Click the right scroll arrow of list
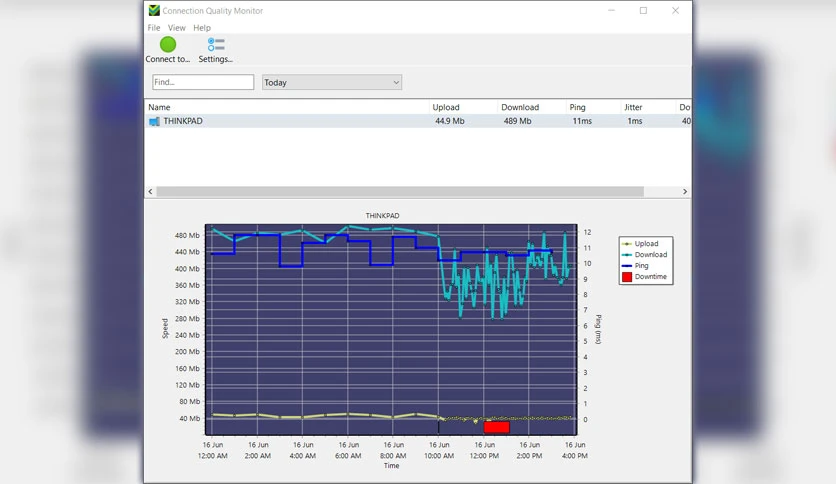 [x=685, y=191]
